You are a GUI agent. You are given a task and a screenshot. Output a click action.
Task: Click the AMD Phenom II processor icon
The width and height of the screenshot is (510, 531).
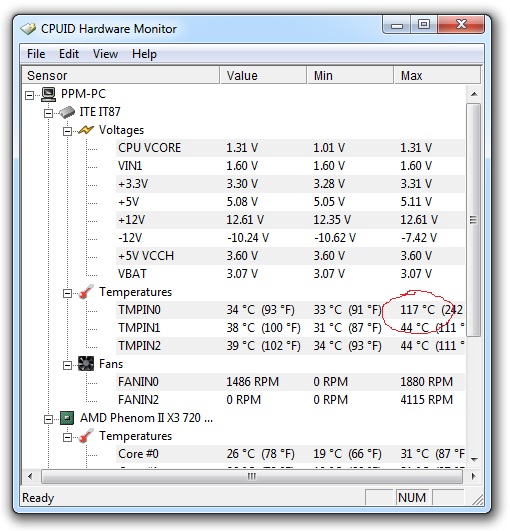(67, 418)
